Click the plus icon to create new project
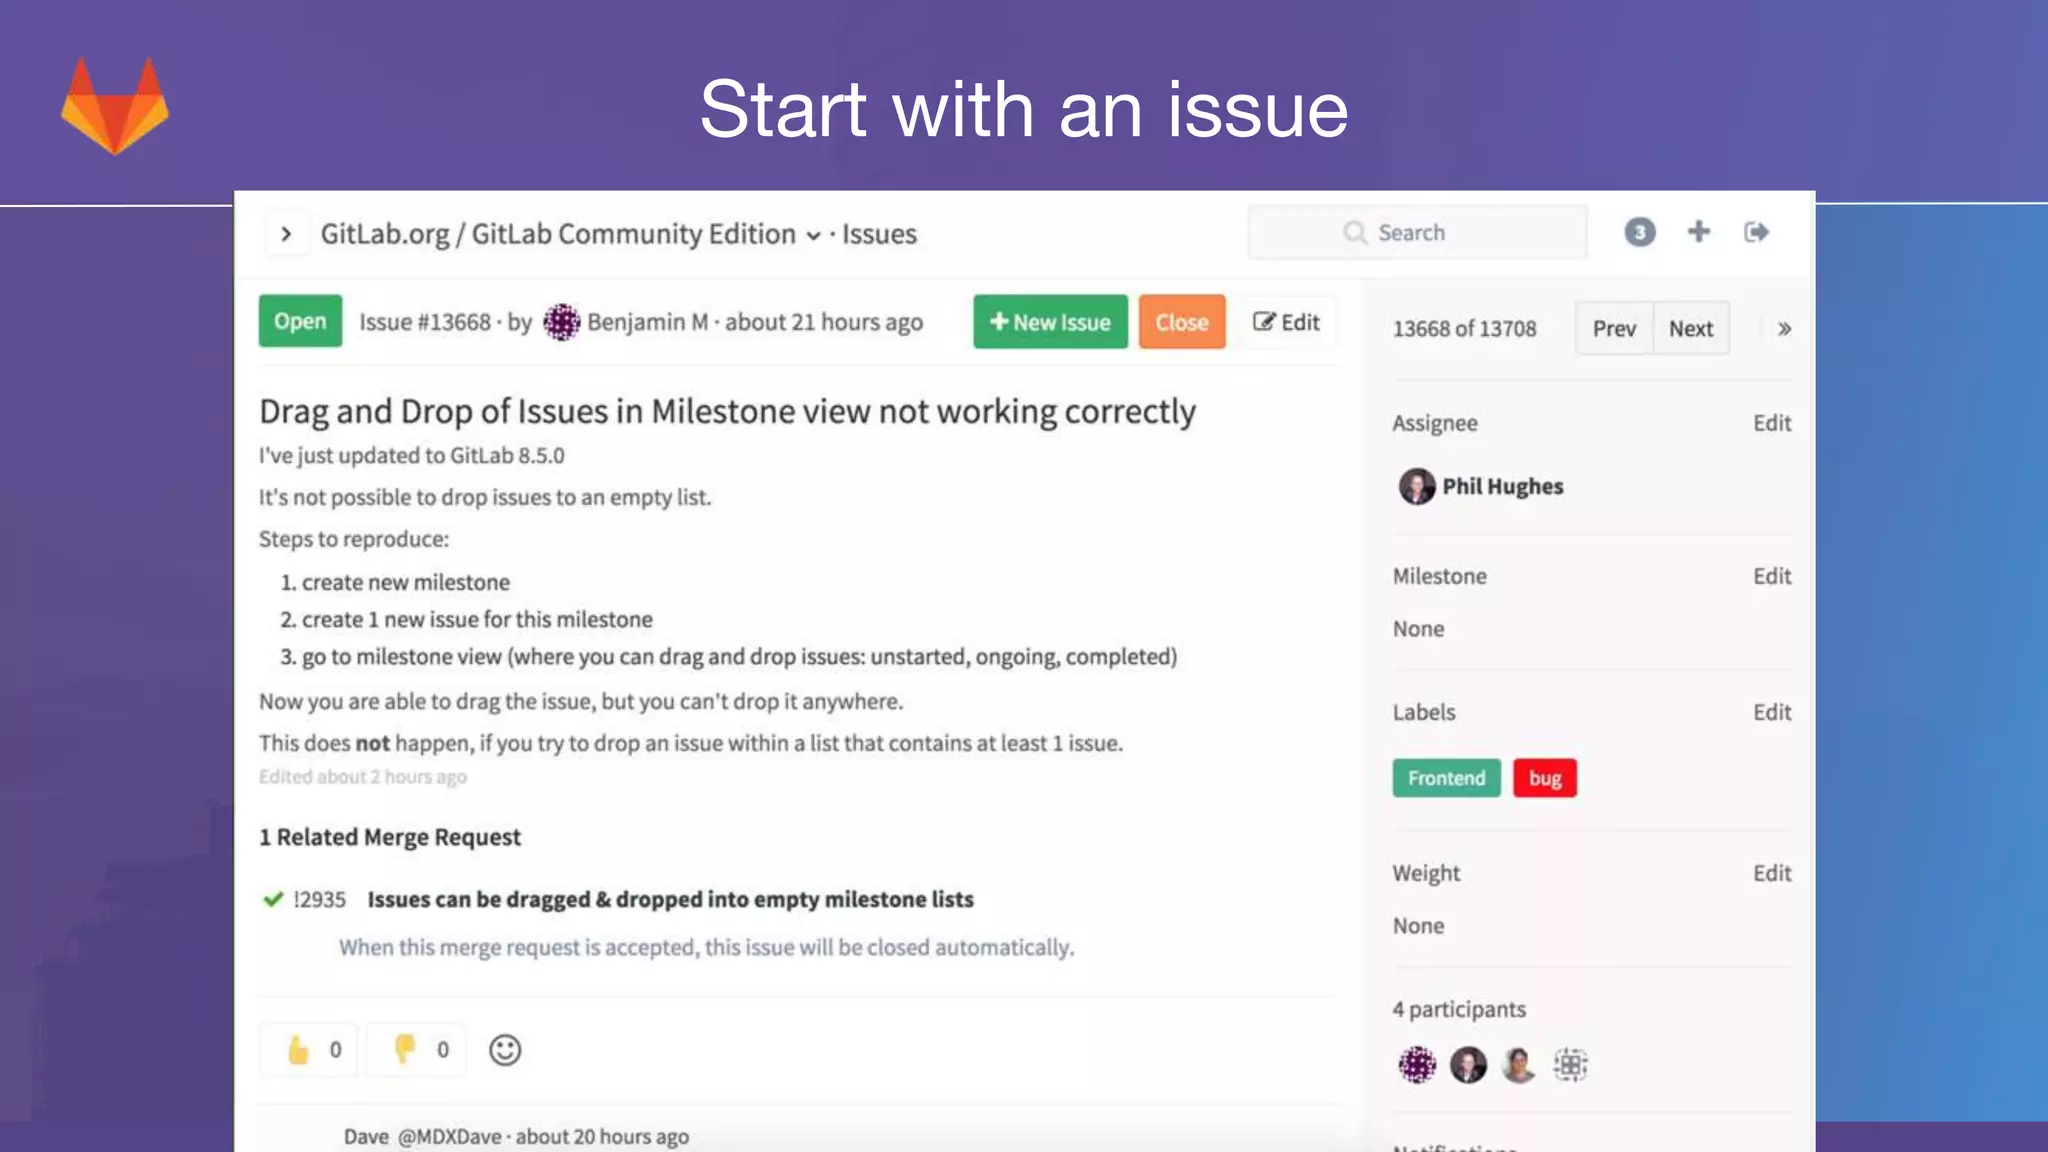This screenshot has height=1152, width=2048. [1698, 232]
